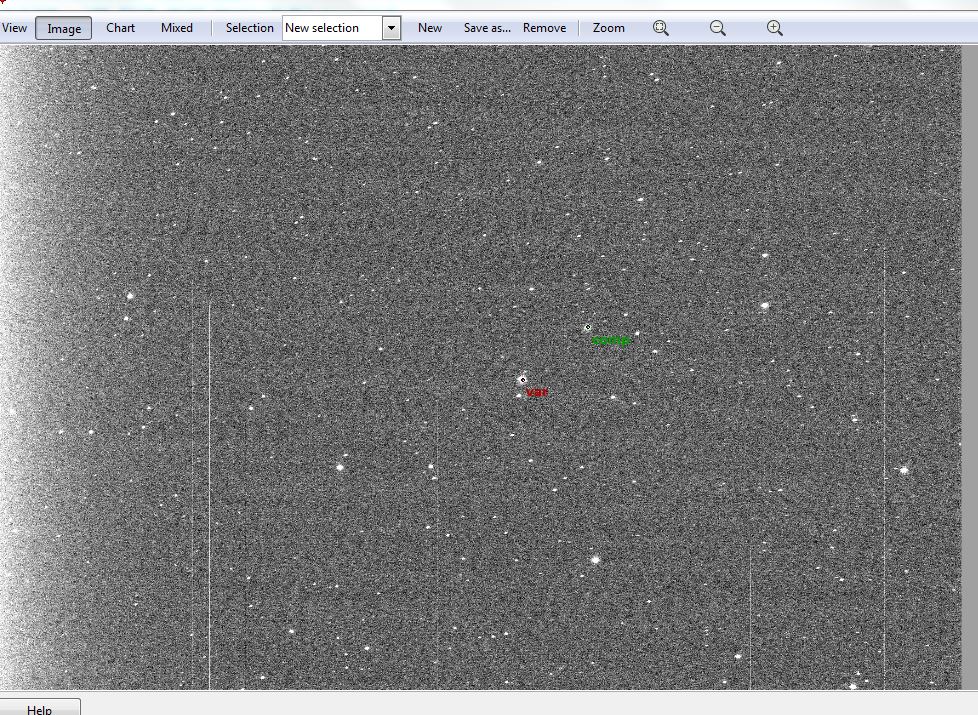Toggle the Image view mode

coord(64,28)
